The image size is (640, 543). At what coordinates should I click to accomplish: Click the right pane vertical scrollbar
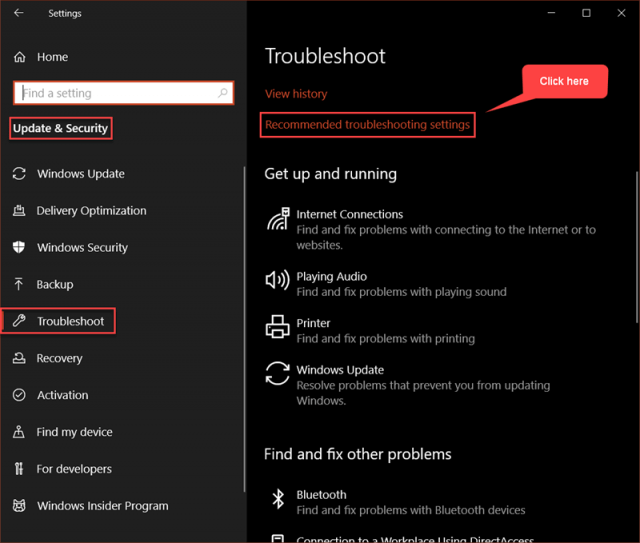coord(637,247)
